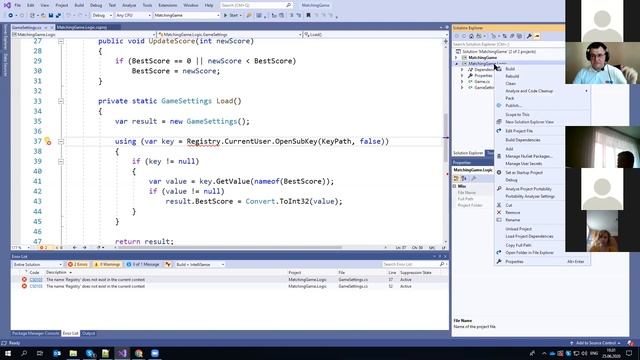Viewport: 640px width, 360px height.
Task: Expand the Dependencies tree node
Action: pos(462,70)
